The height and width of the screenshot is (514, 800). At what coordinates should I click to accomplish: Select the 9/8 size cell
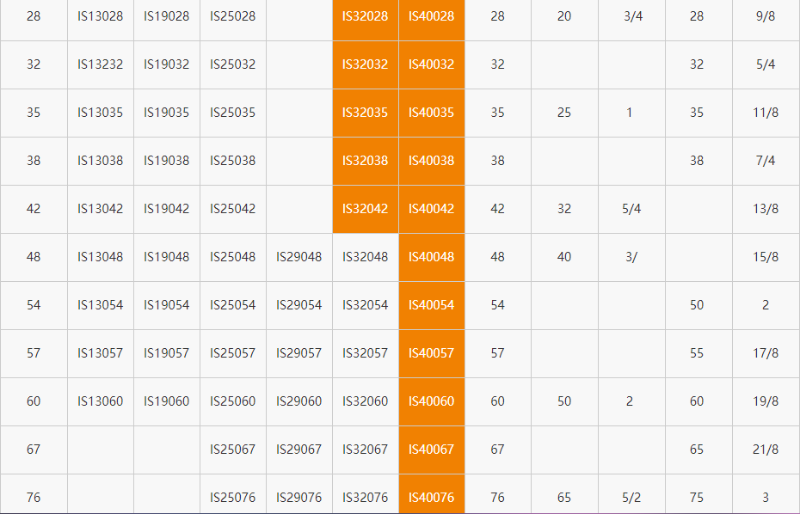point(765,17)
